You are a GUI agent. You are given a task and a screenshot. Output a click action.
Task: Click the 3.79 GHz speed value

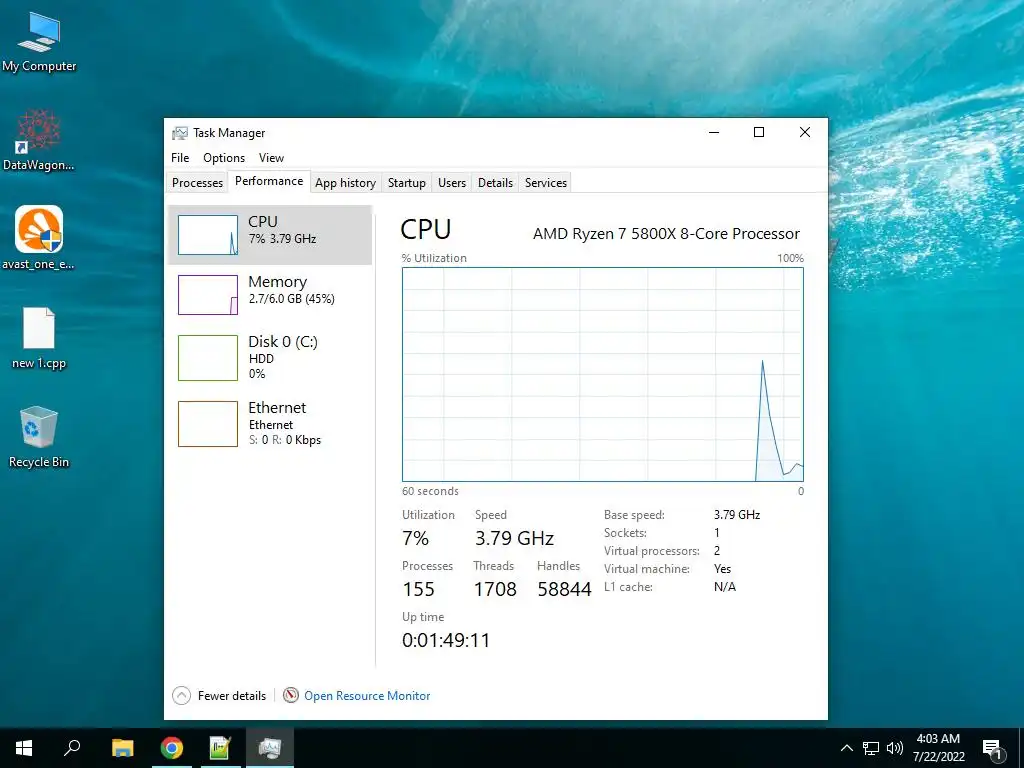coord(515,538)
